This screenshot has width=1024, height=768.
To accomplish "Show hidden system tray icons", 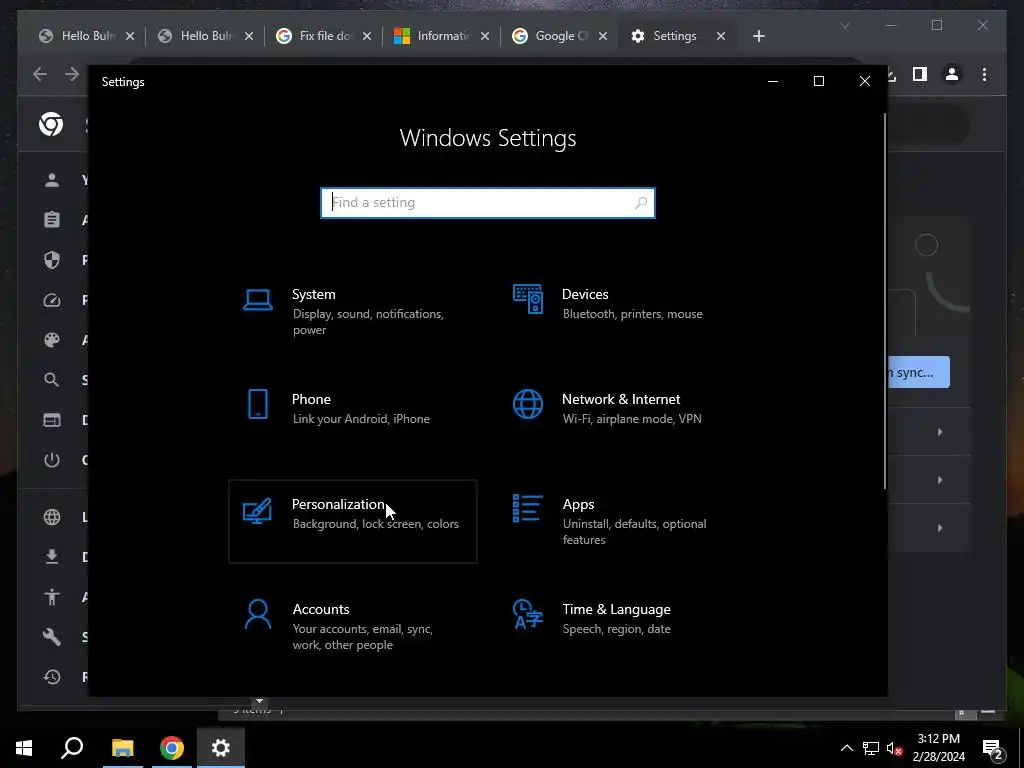I will click(x=846, y=748).
